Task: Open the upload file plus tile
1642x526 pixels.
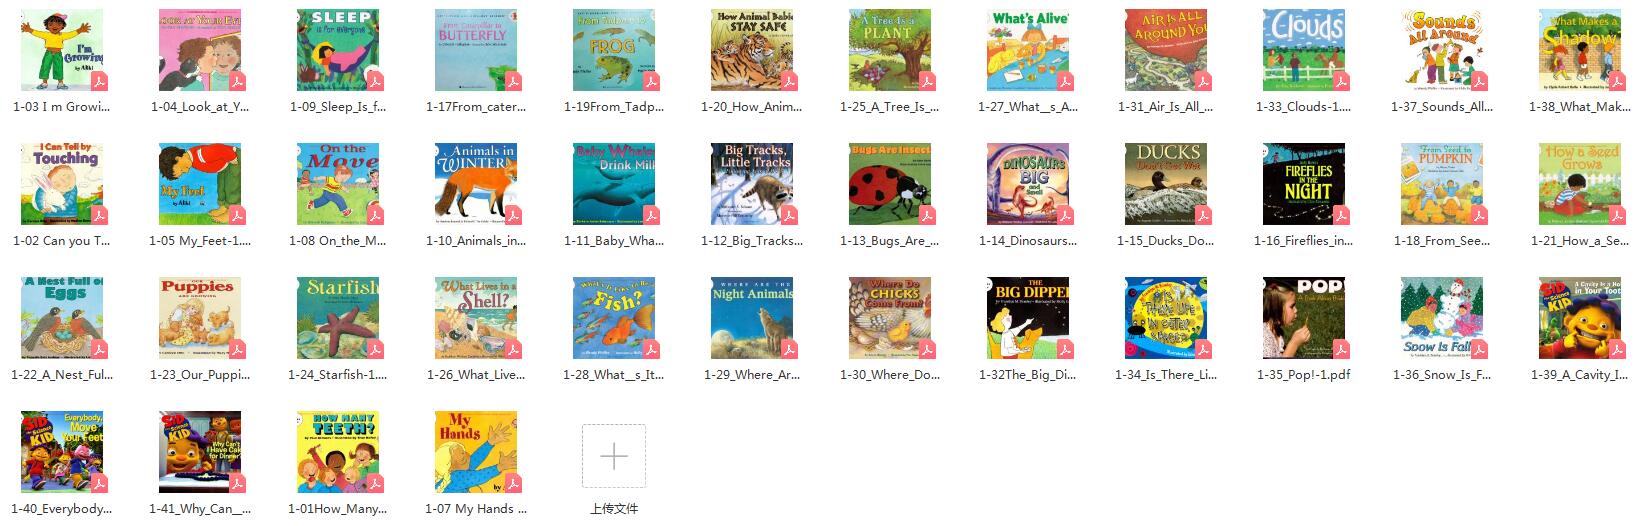Action: click(614, 456)
